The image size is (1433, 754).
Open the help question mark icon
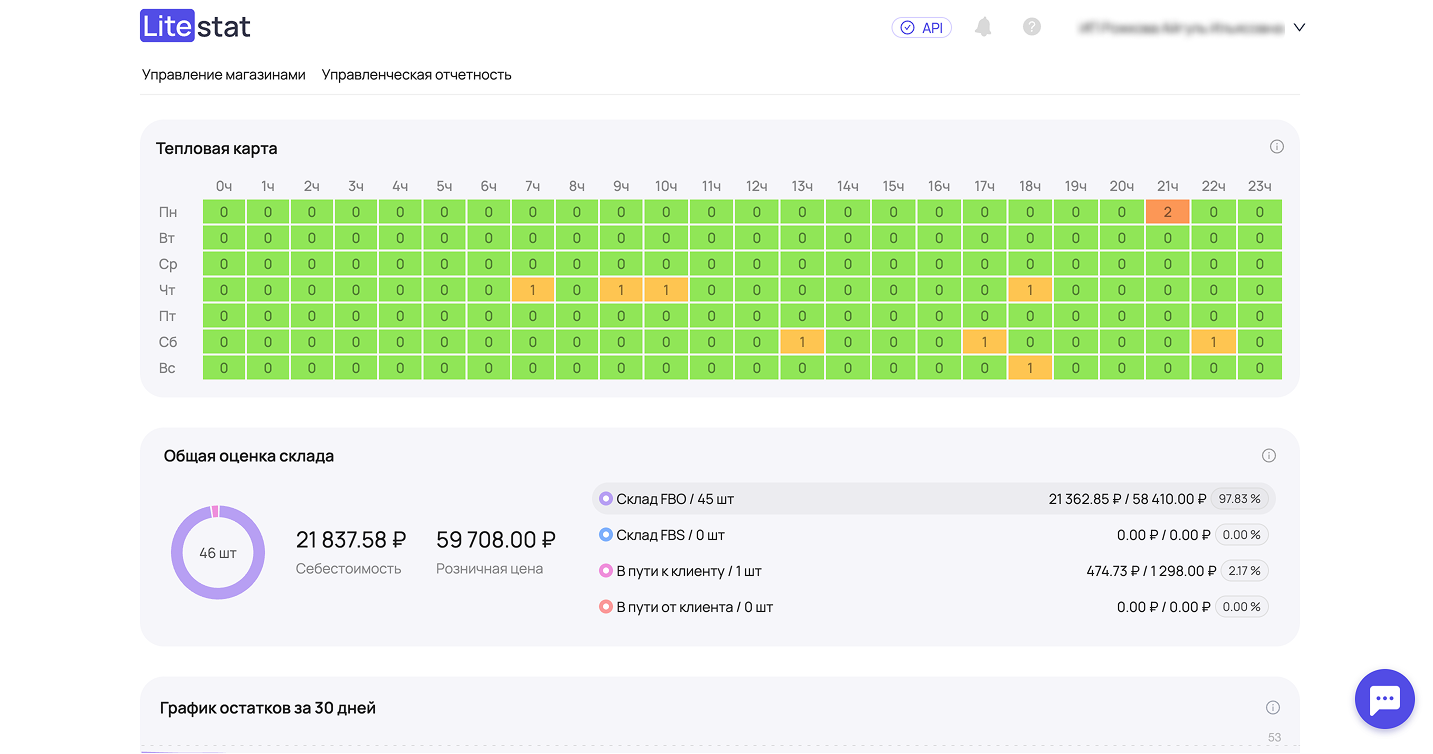coord(1032,27)
